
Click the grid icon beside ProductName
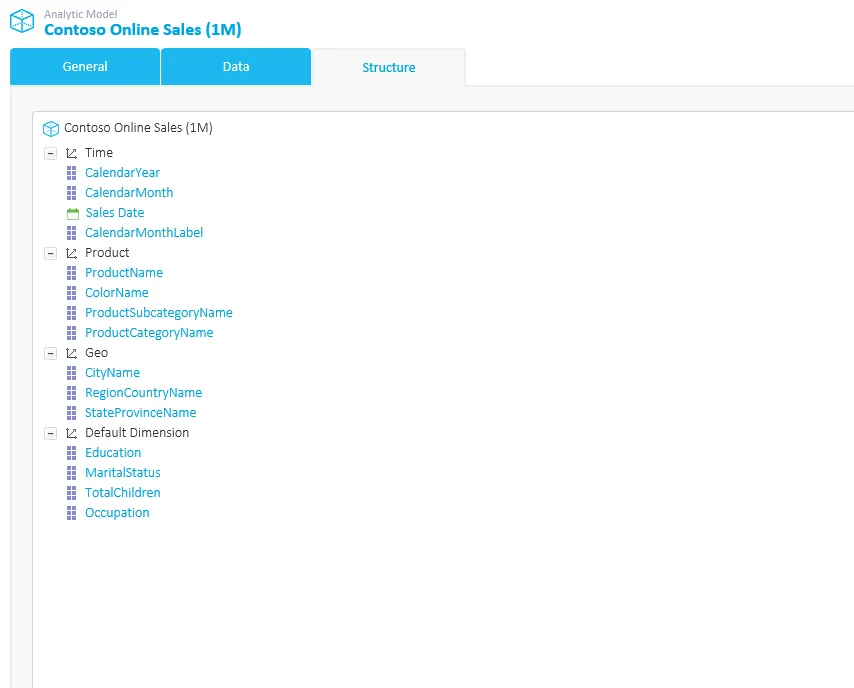coord(71,273)
